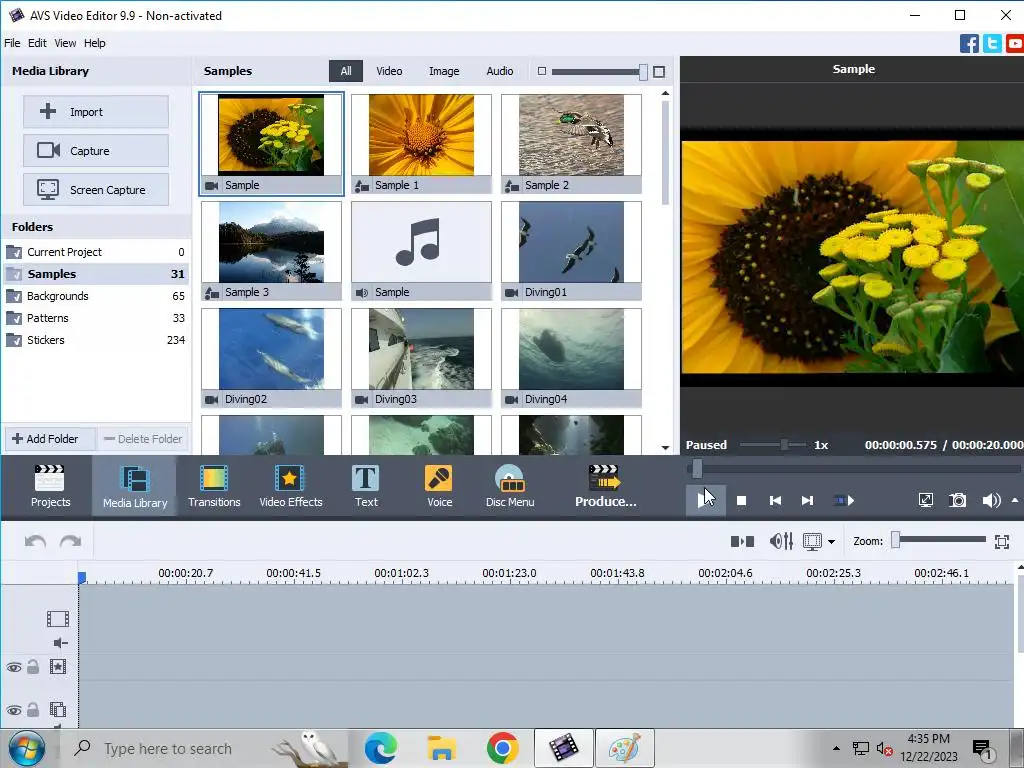Viewport: 1024px width, 768px height.
Task: Toggle visibility of video effects track
Action: click(14, 667)
